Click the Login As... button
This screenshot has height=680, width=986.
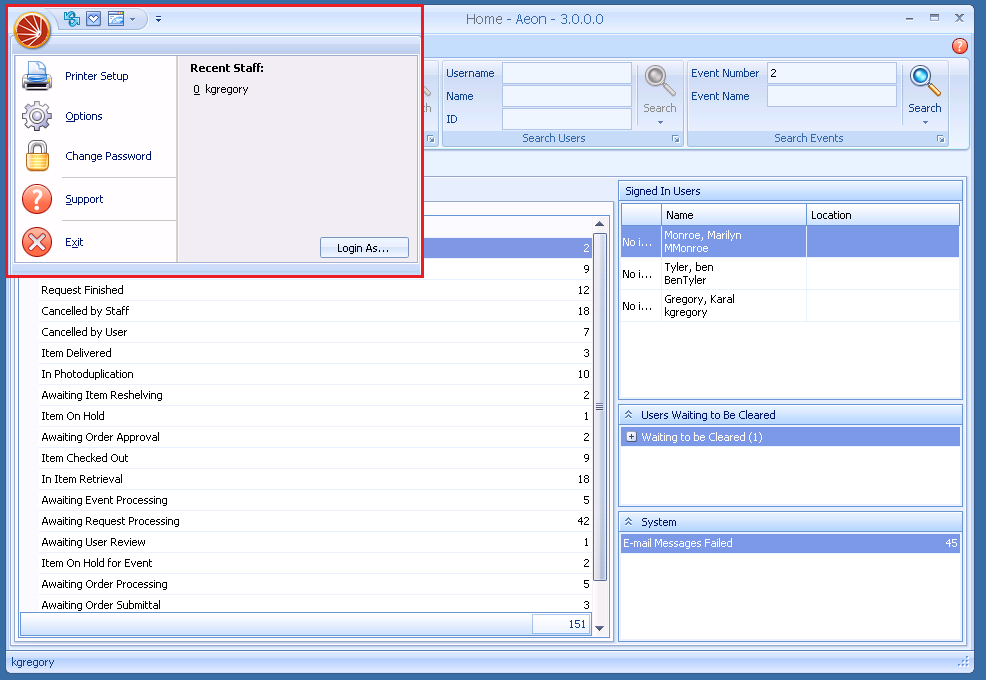pos(364,248)
